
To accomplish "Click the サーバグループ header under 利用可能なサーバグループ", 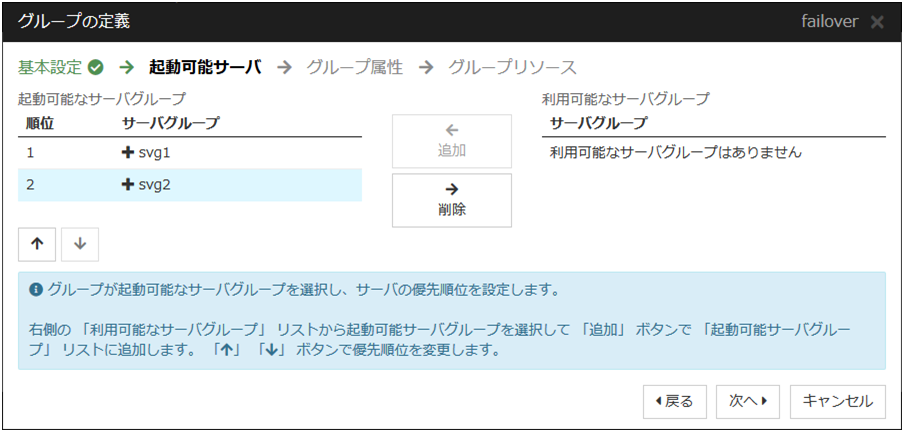I will point(599,124).
